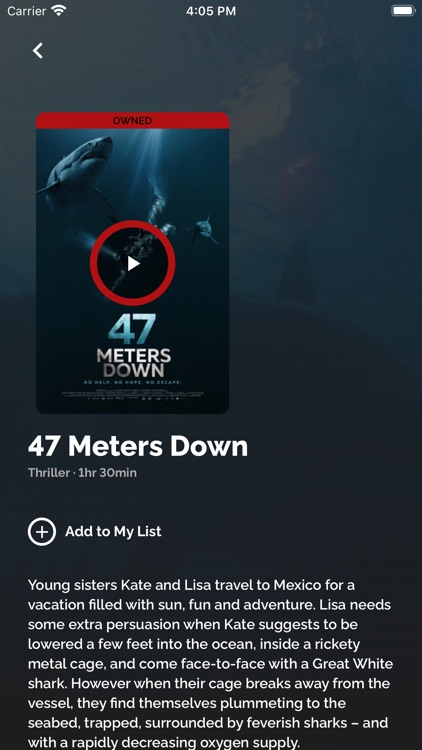Tap the OWNED red banner
This screenshot has height=750, width=422.
(133, 121)
